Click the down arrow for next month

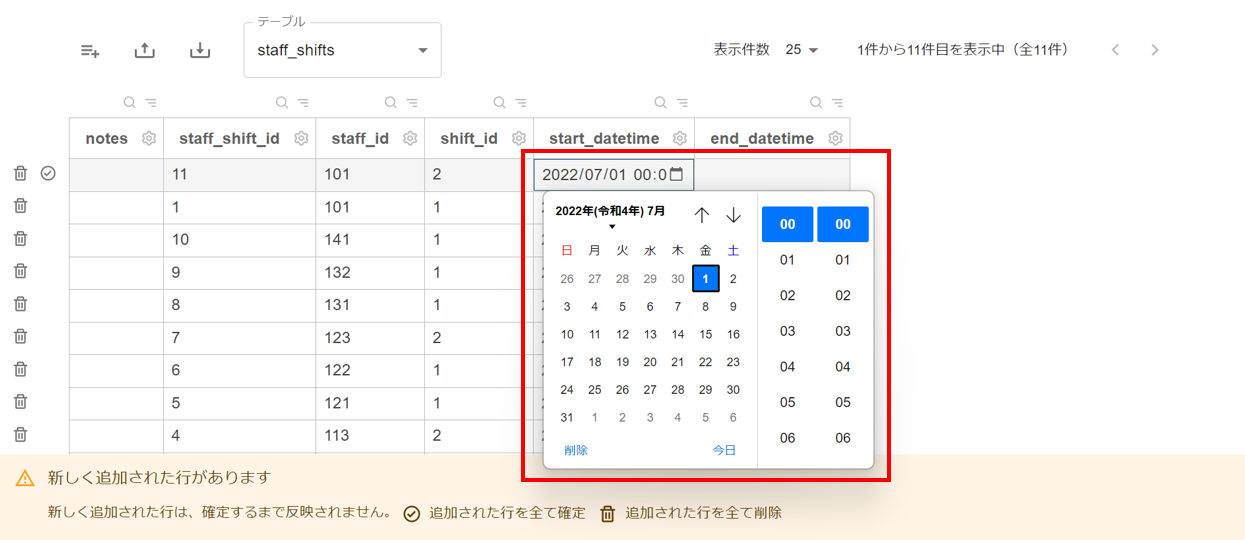733,215
